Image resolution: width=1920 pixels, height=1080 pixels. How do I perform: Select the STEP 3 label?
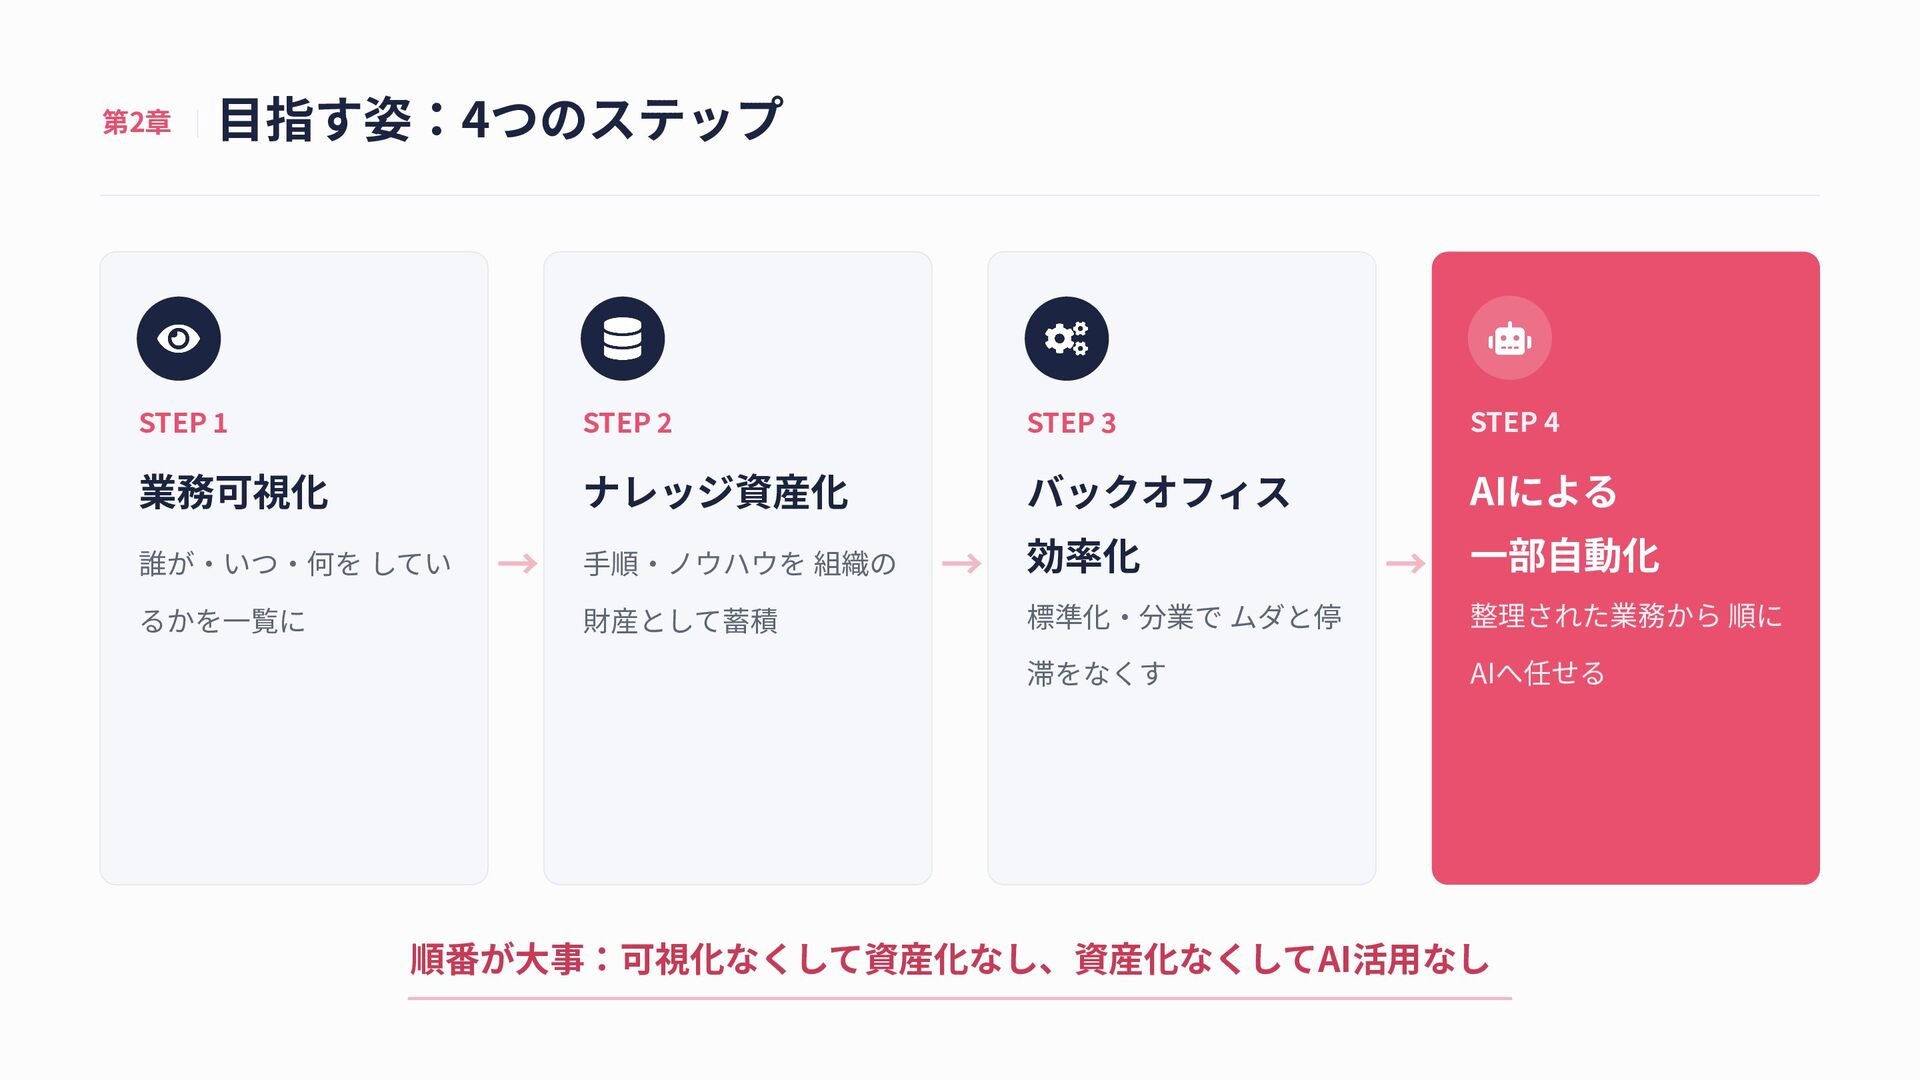[1071, 423]
